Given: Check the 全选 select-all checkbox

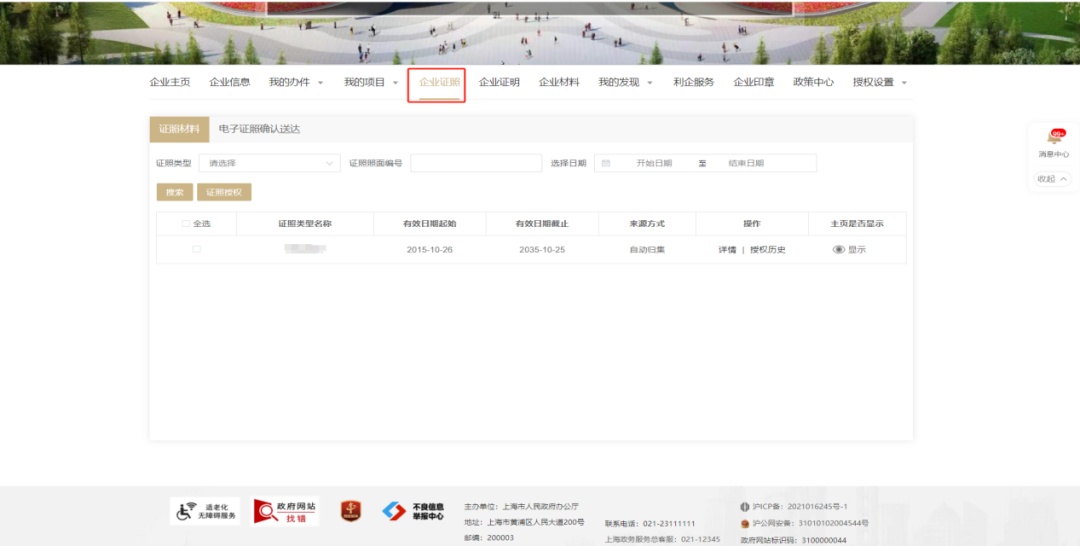Looking at the screenshot, I should [x=186, y=224].
